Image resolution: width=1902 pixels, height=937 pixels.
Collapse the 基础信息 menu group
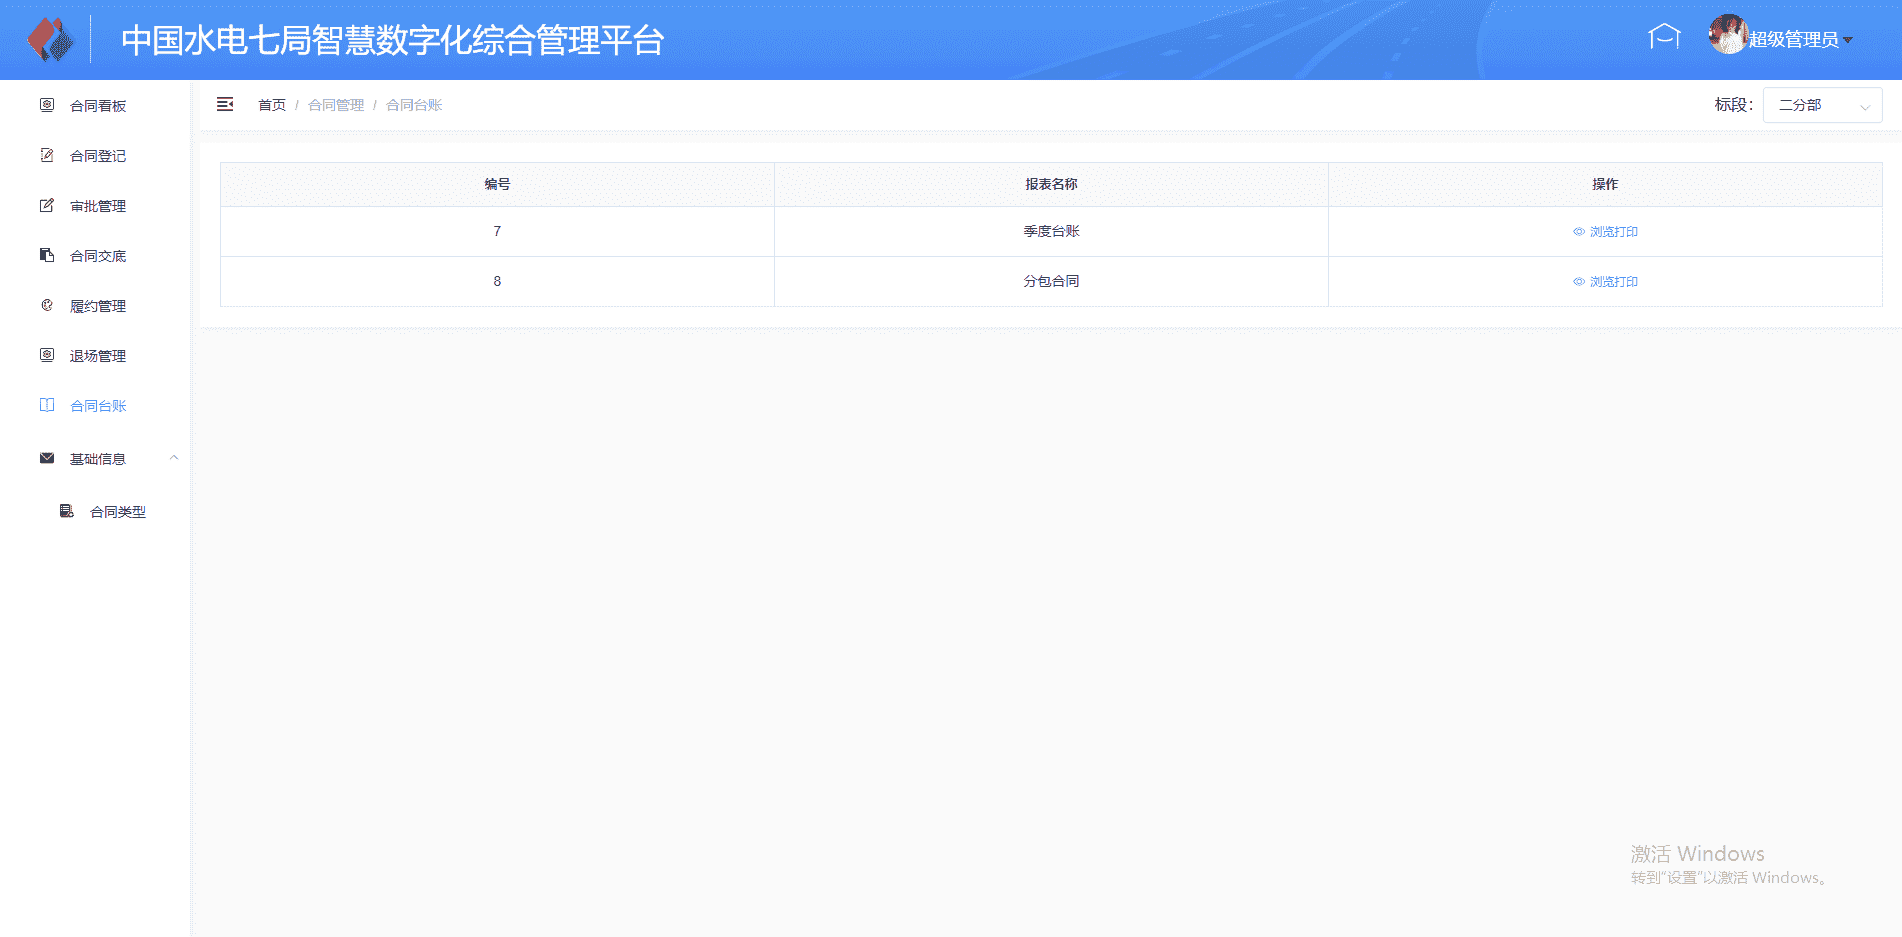click(x=174, y=458)
